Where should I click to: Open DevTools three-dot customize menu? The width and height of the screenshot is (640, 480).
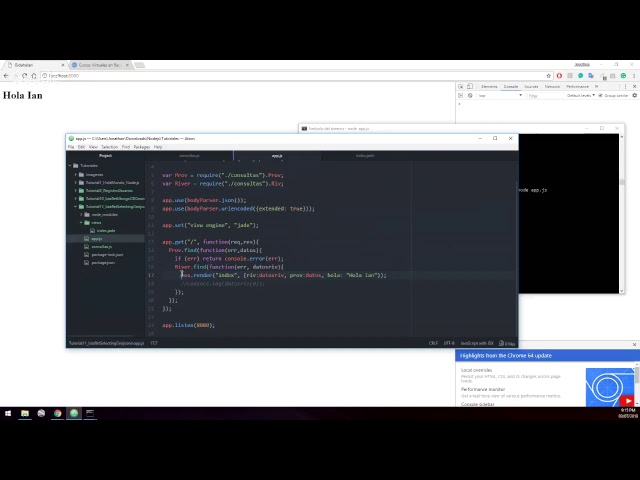pos(625,87)
